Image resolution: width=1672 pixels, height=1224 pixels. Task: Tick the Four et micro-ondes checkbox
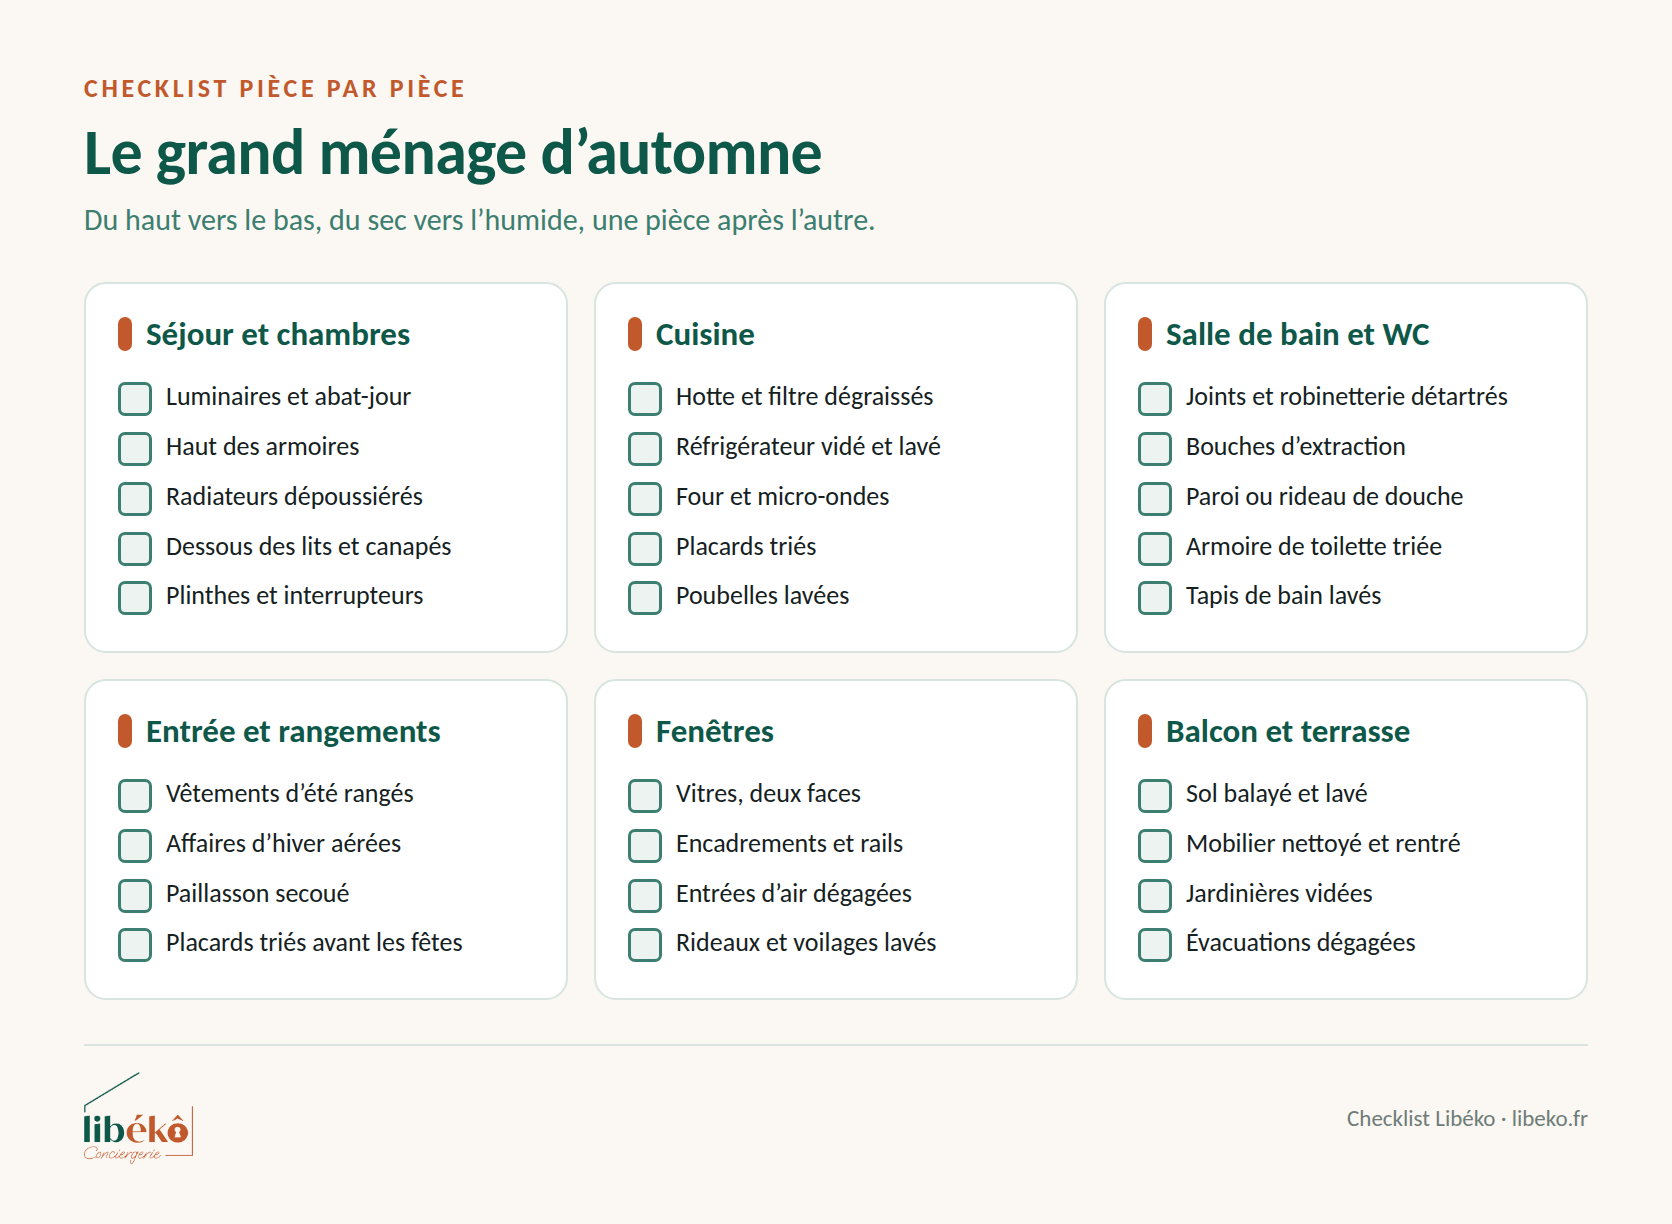(645, 498)
